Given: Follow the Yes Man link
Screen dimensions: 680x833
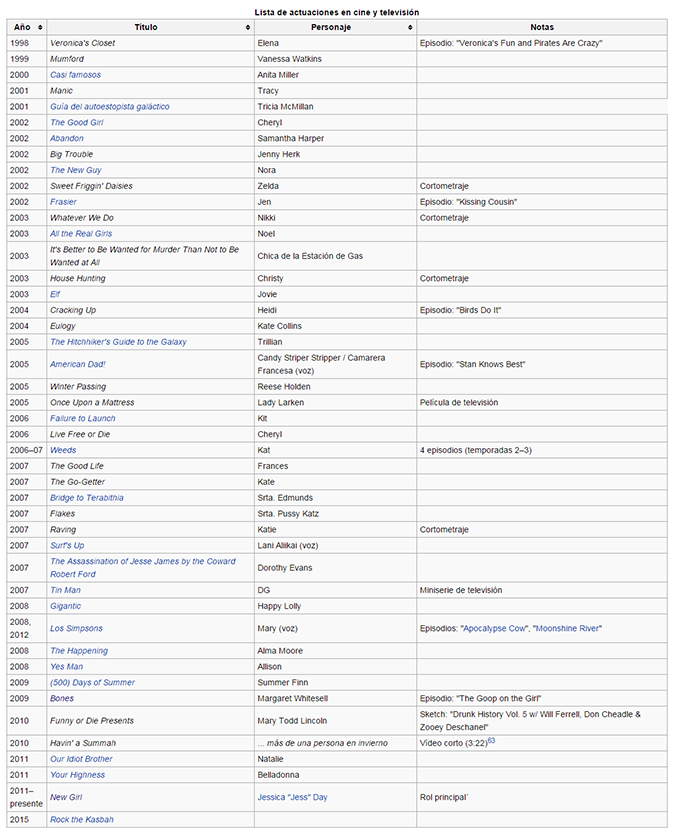Looking at the screenshot, I should pyautogui.click(x=66, y=667).
